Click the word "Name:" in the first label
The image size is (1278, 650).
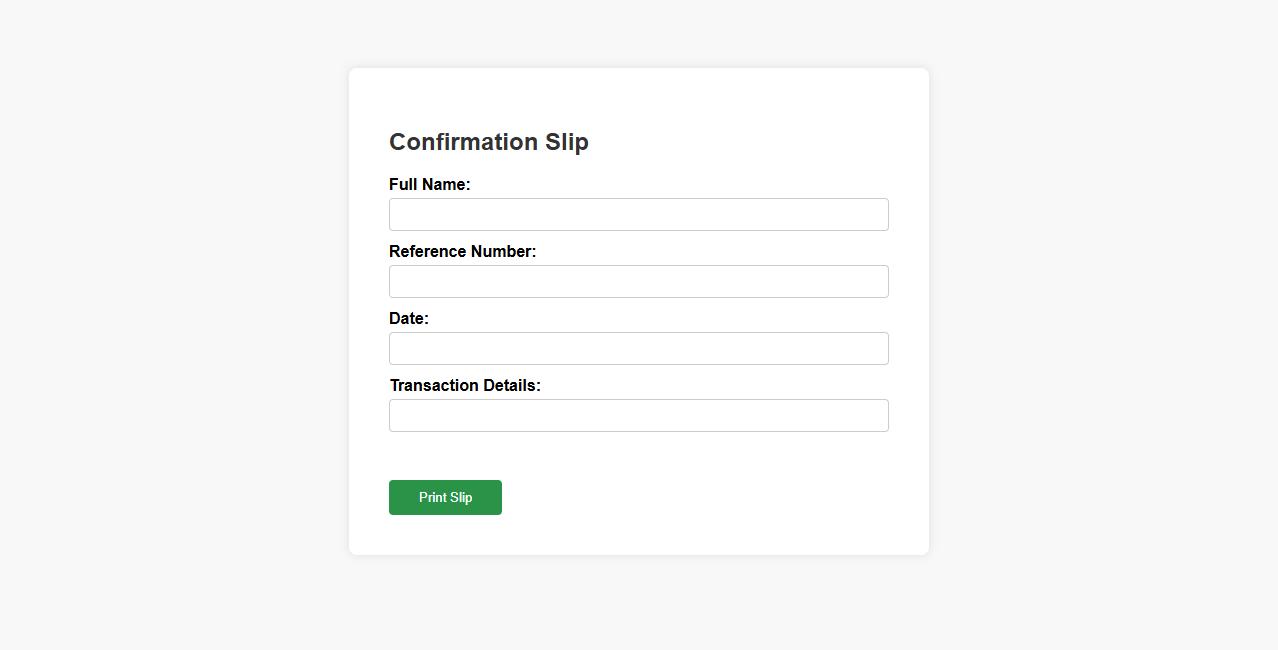[446, 185]
